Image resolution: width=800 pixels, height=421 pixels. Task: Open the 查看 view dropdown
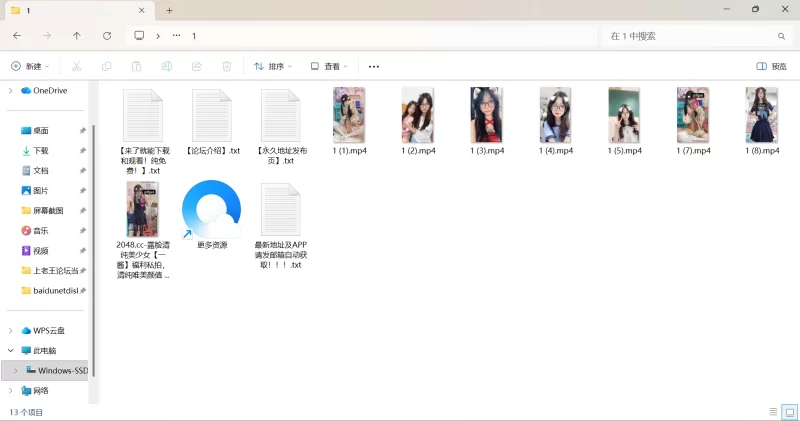pyautogui.click(x=329, y=66)
